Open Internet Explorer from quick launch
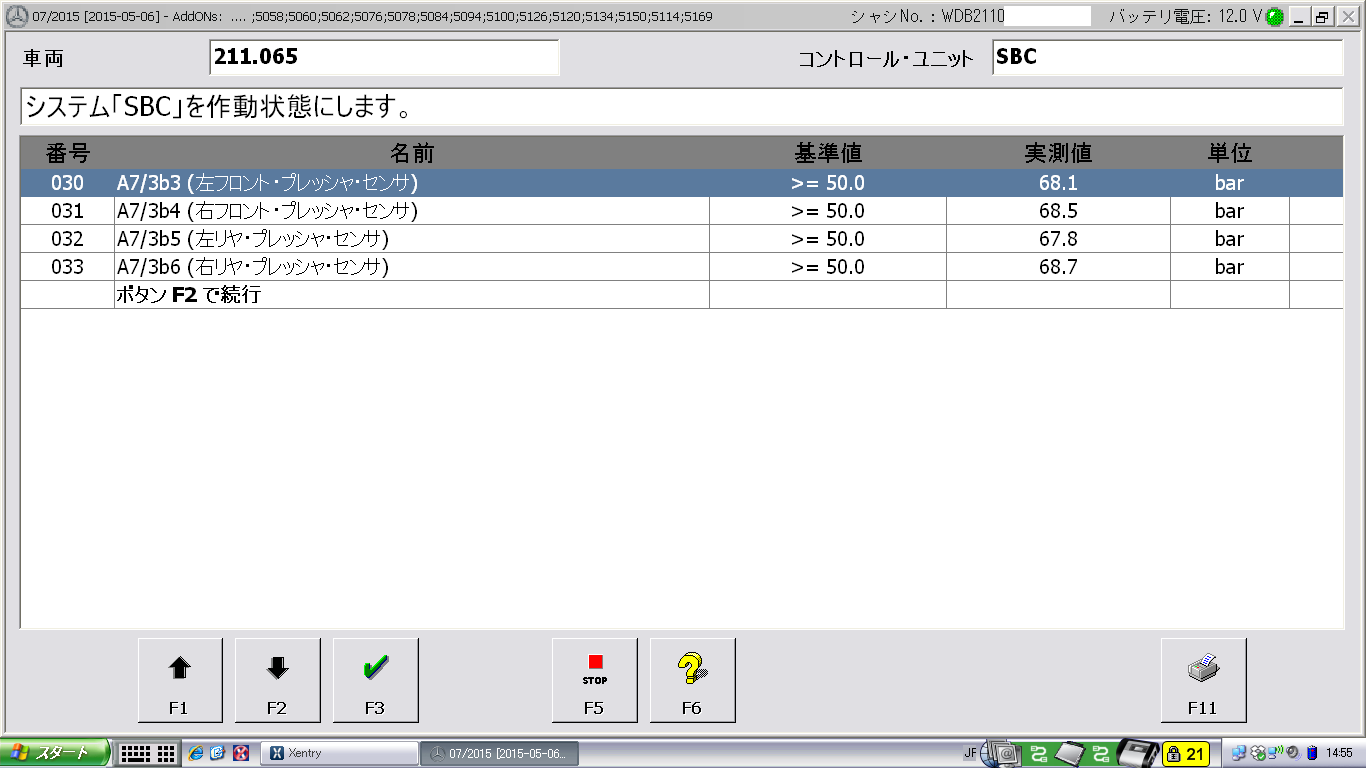This screenshot has height=768, width=1366. point(196,753)
